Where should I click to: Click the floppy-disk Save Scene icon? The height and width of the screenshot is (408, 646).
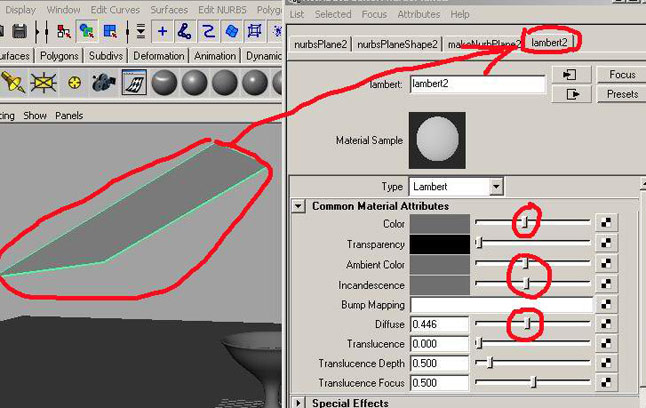pyautogui.click(x=19, y=31)
